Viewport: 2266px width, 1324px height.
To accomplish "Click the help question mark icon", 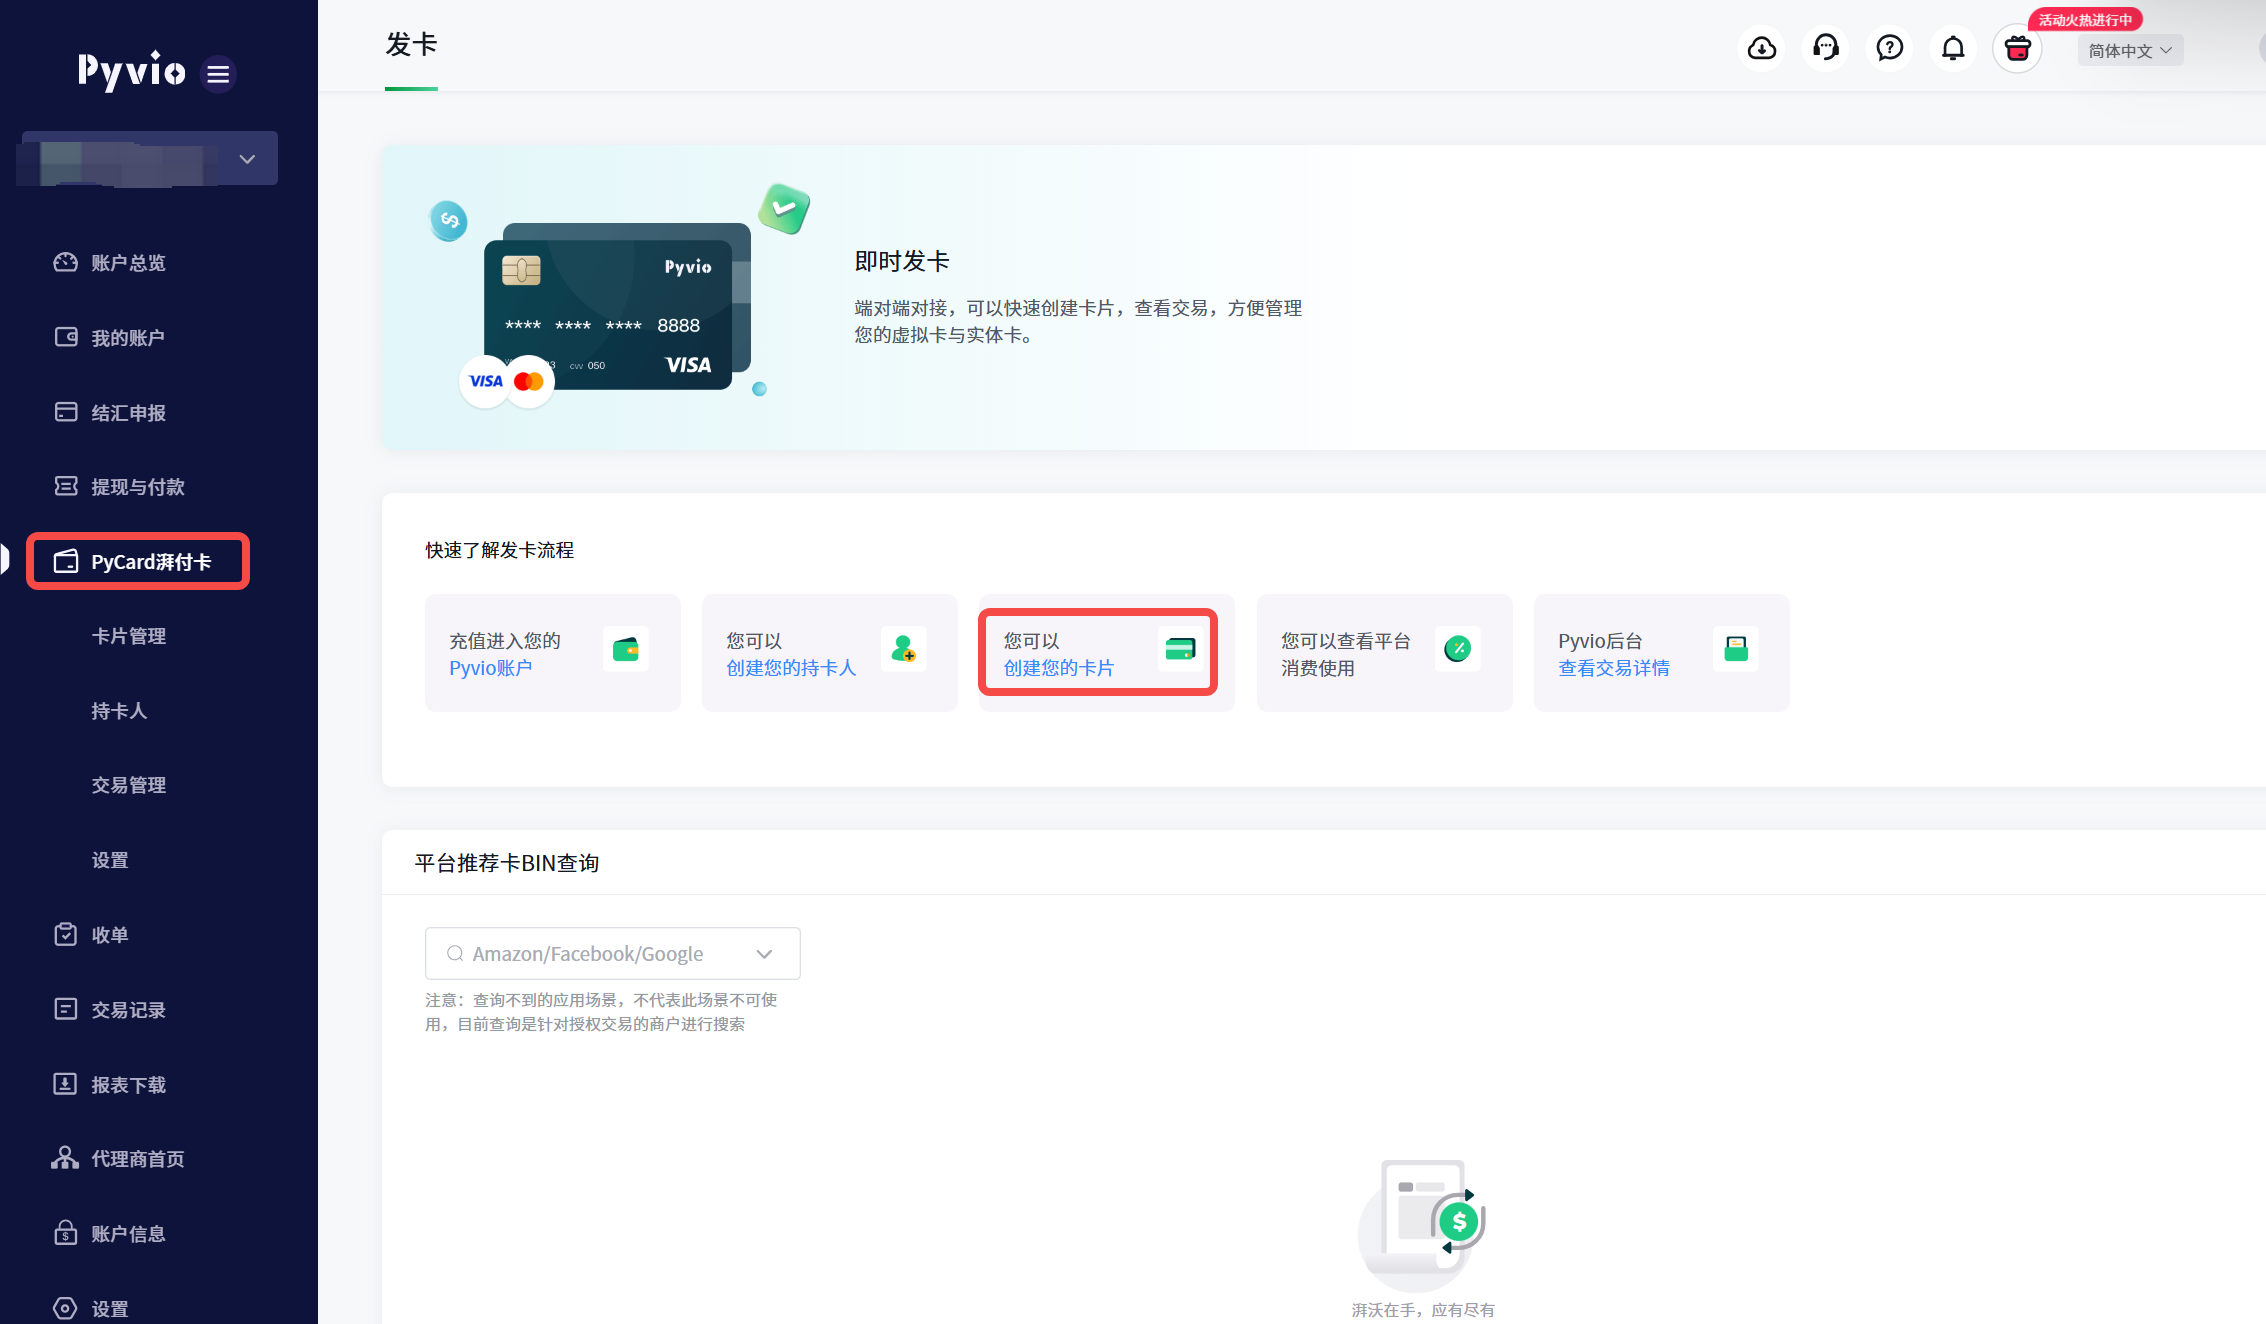I will [1889, 48].
